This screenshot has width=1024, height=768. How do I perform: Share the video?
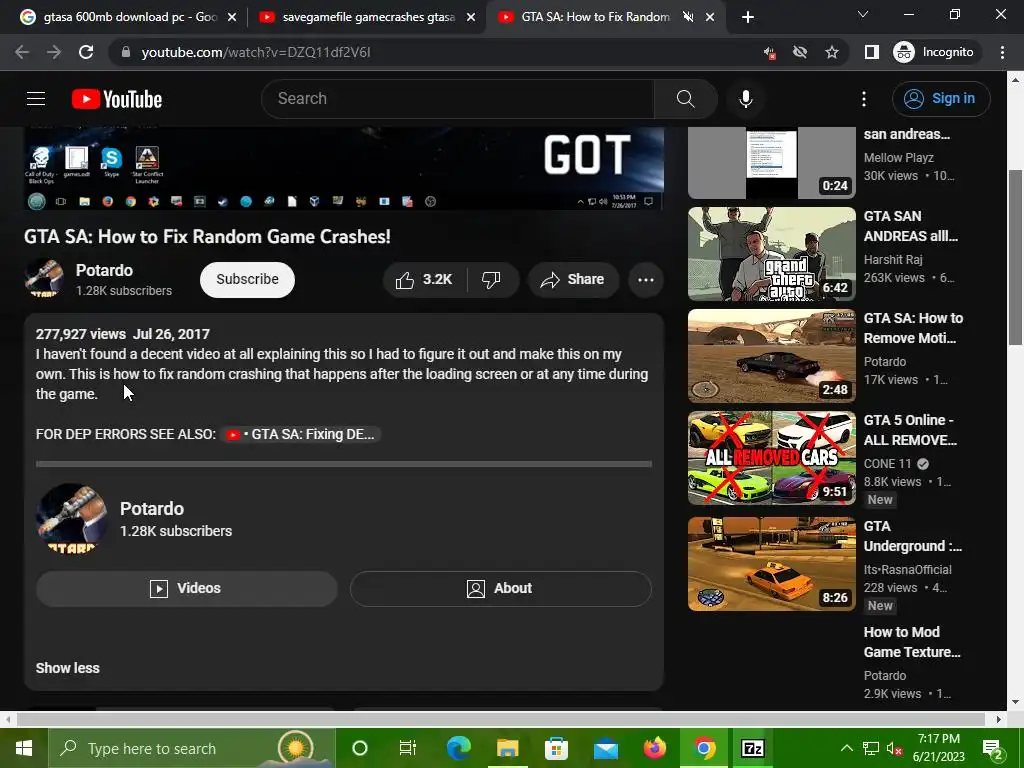[x=573, y=280]
